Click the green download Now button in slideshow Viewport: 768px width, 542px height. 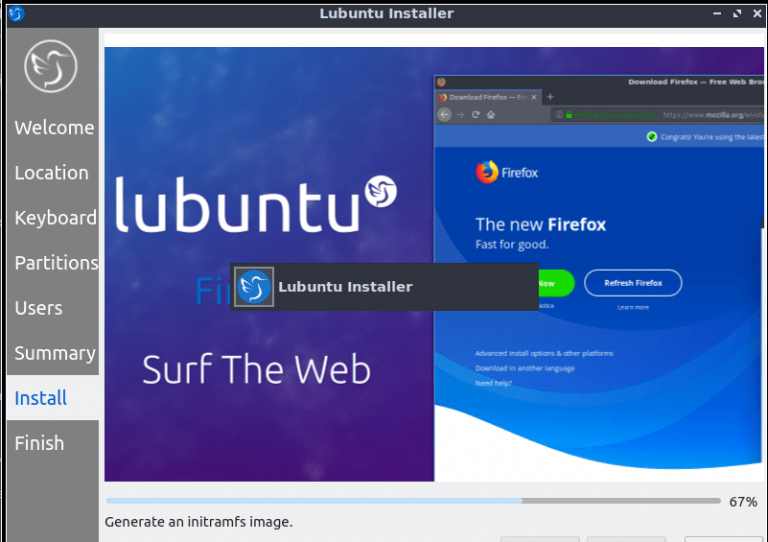coord(556,283)
